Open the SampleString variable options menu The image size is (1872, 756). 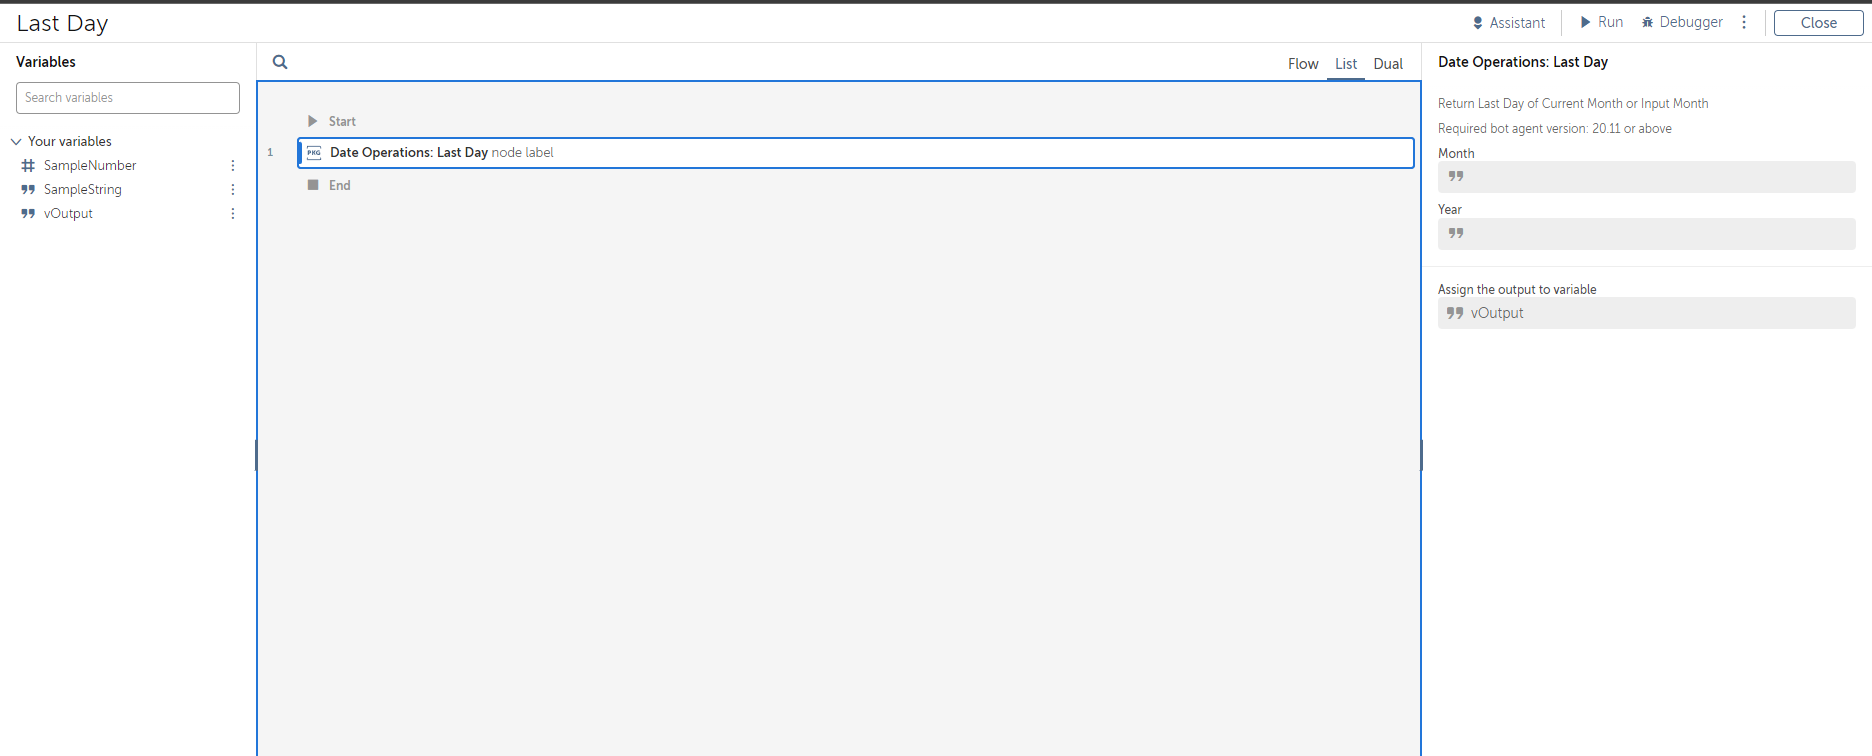coord(233,190)
